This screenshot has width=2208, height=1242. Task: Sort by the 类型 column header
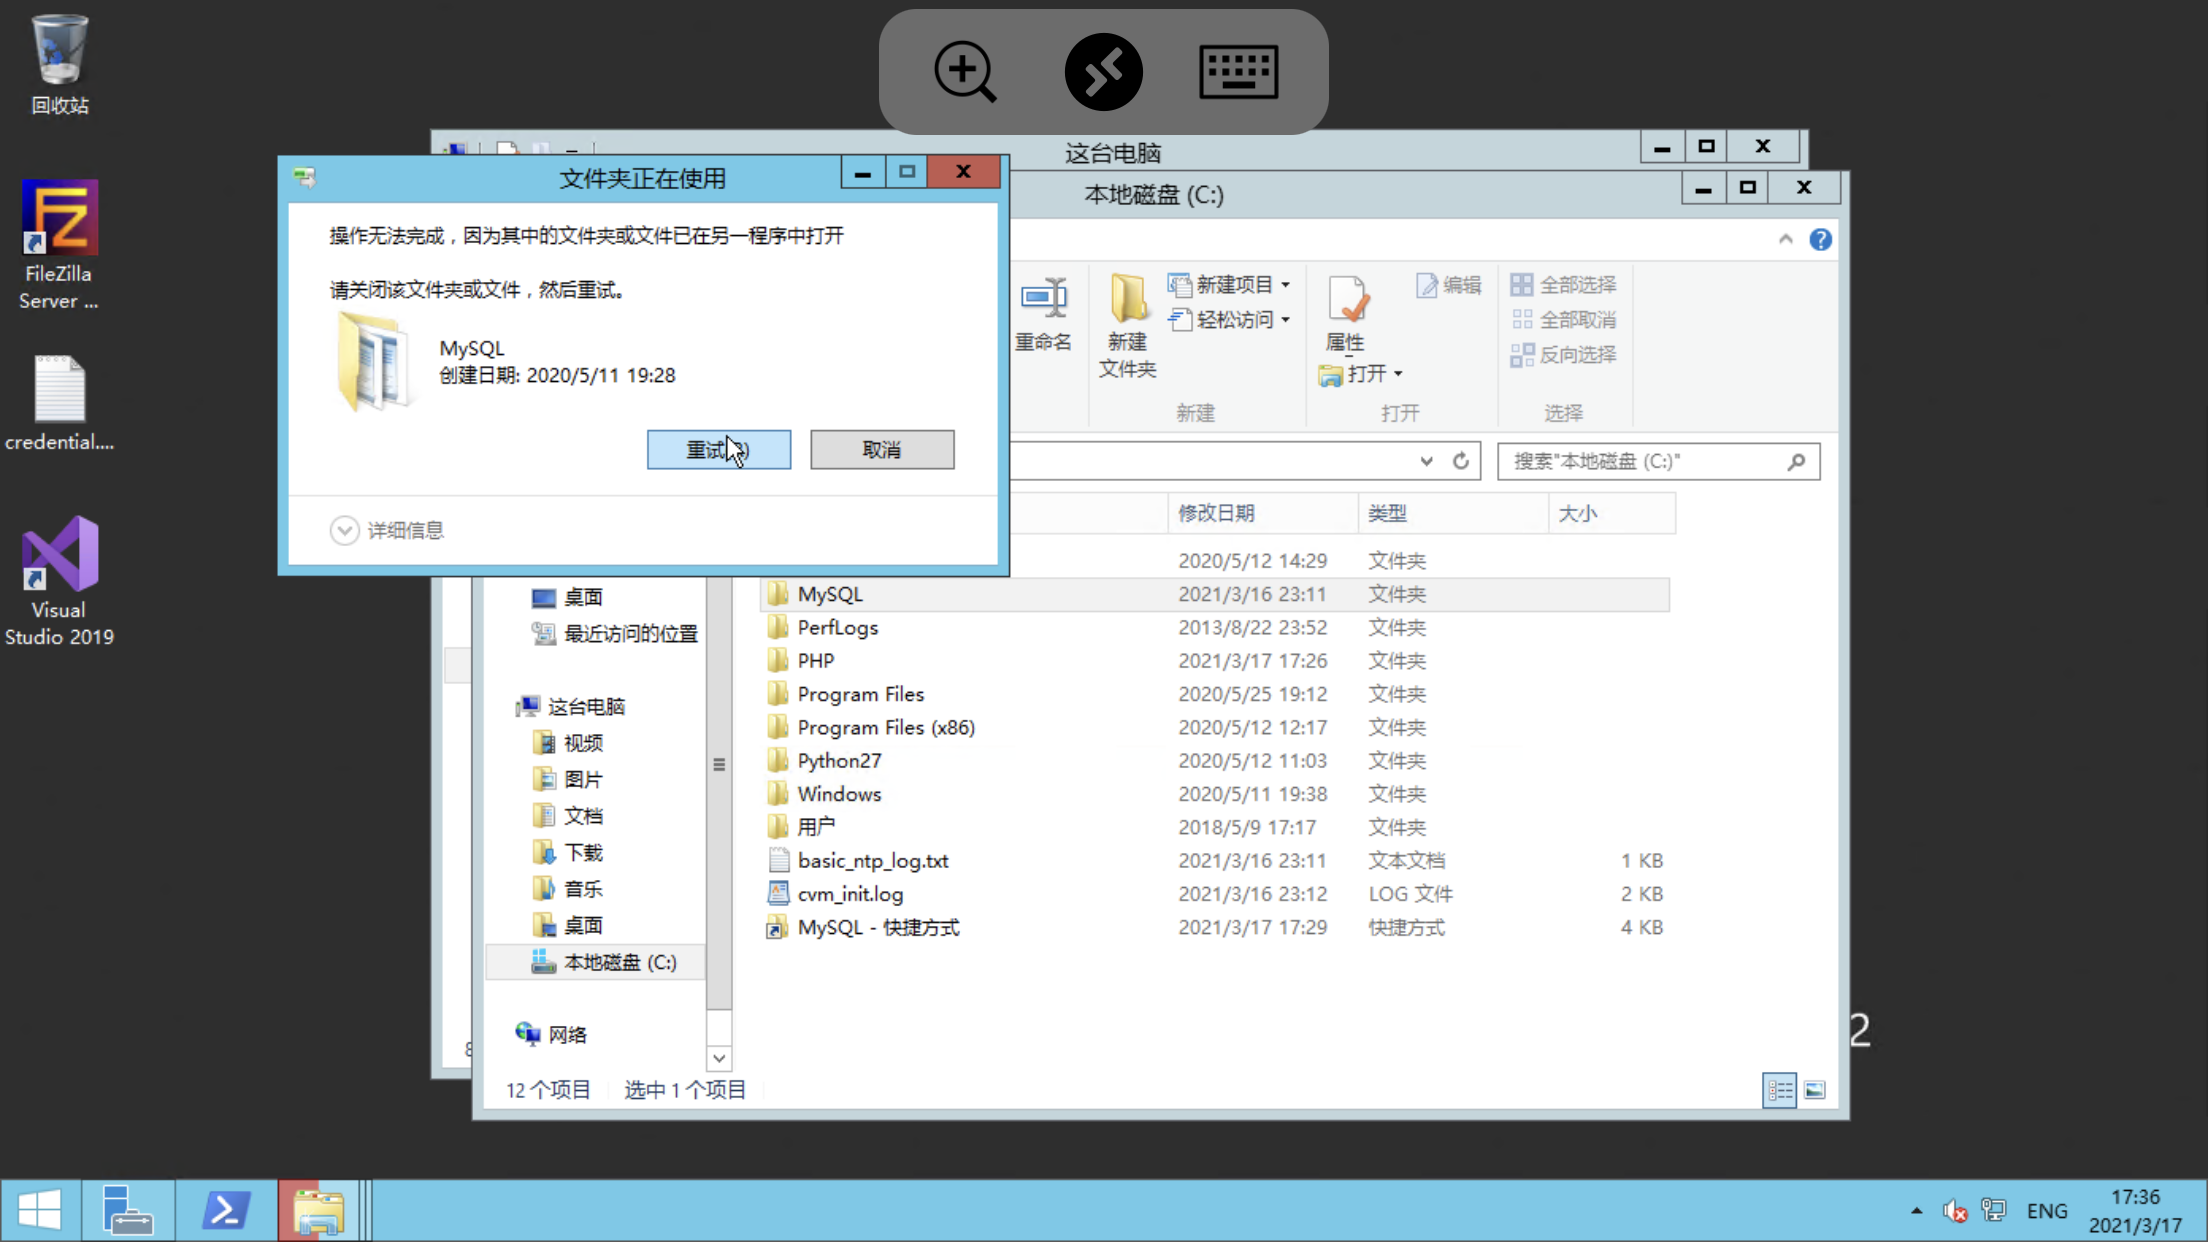pos(1453,513)
